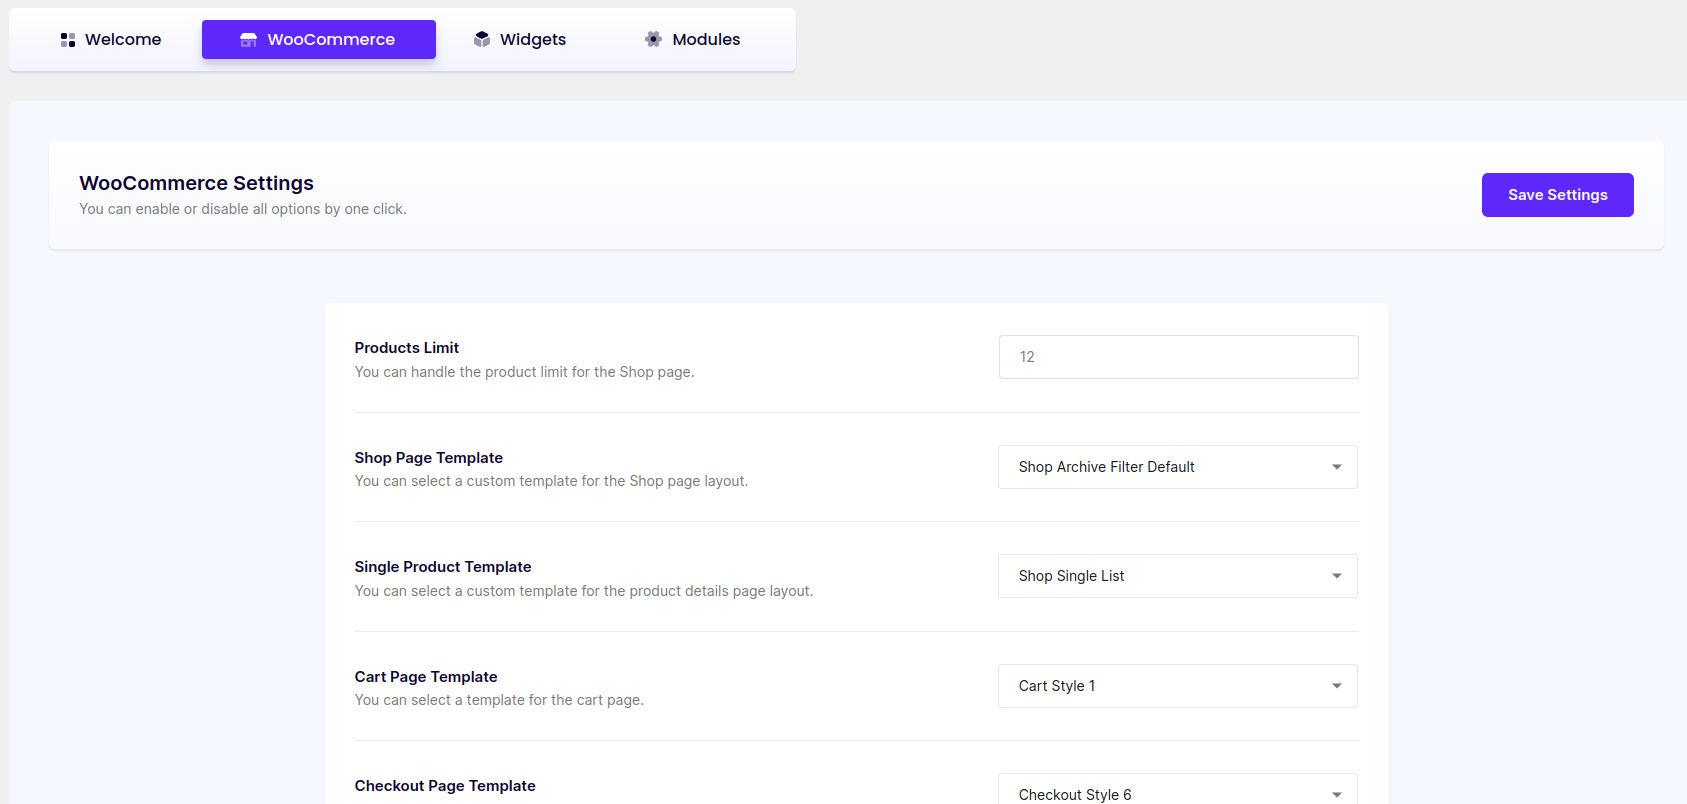Click 'You can select a template for the cart page'
The width and height of the screenshot is (1687, 804).
[x=499, y=700]
